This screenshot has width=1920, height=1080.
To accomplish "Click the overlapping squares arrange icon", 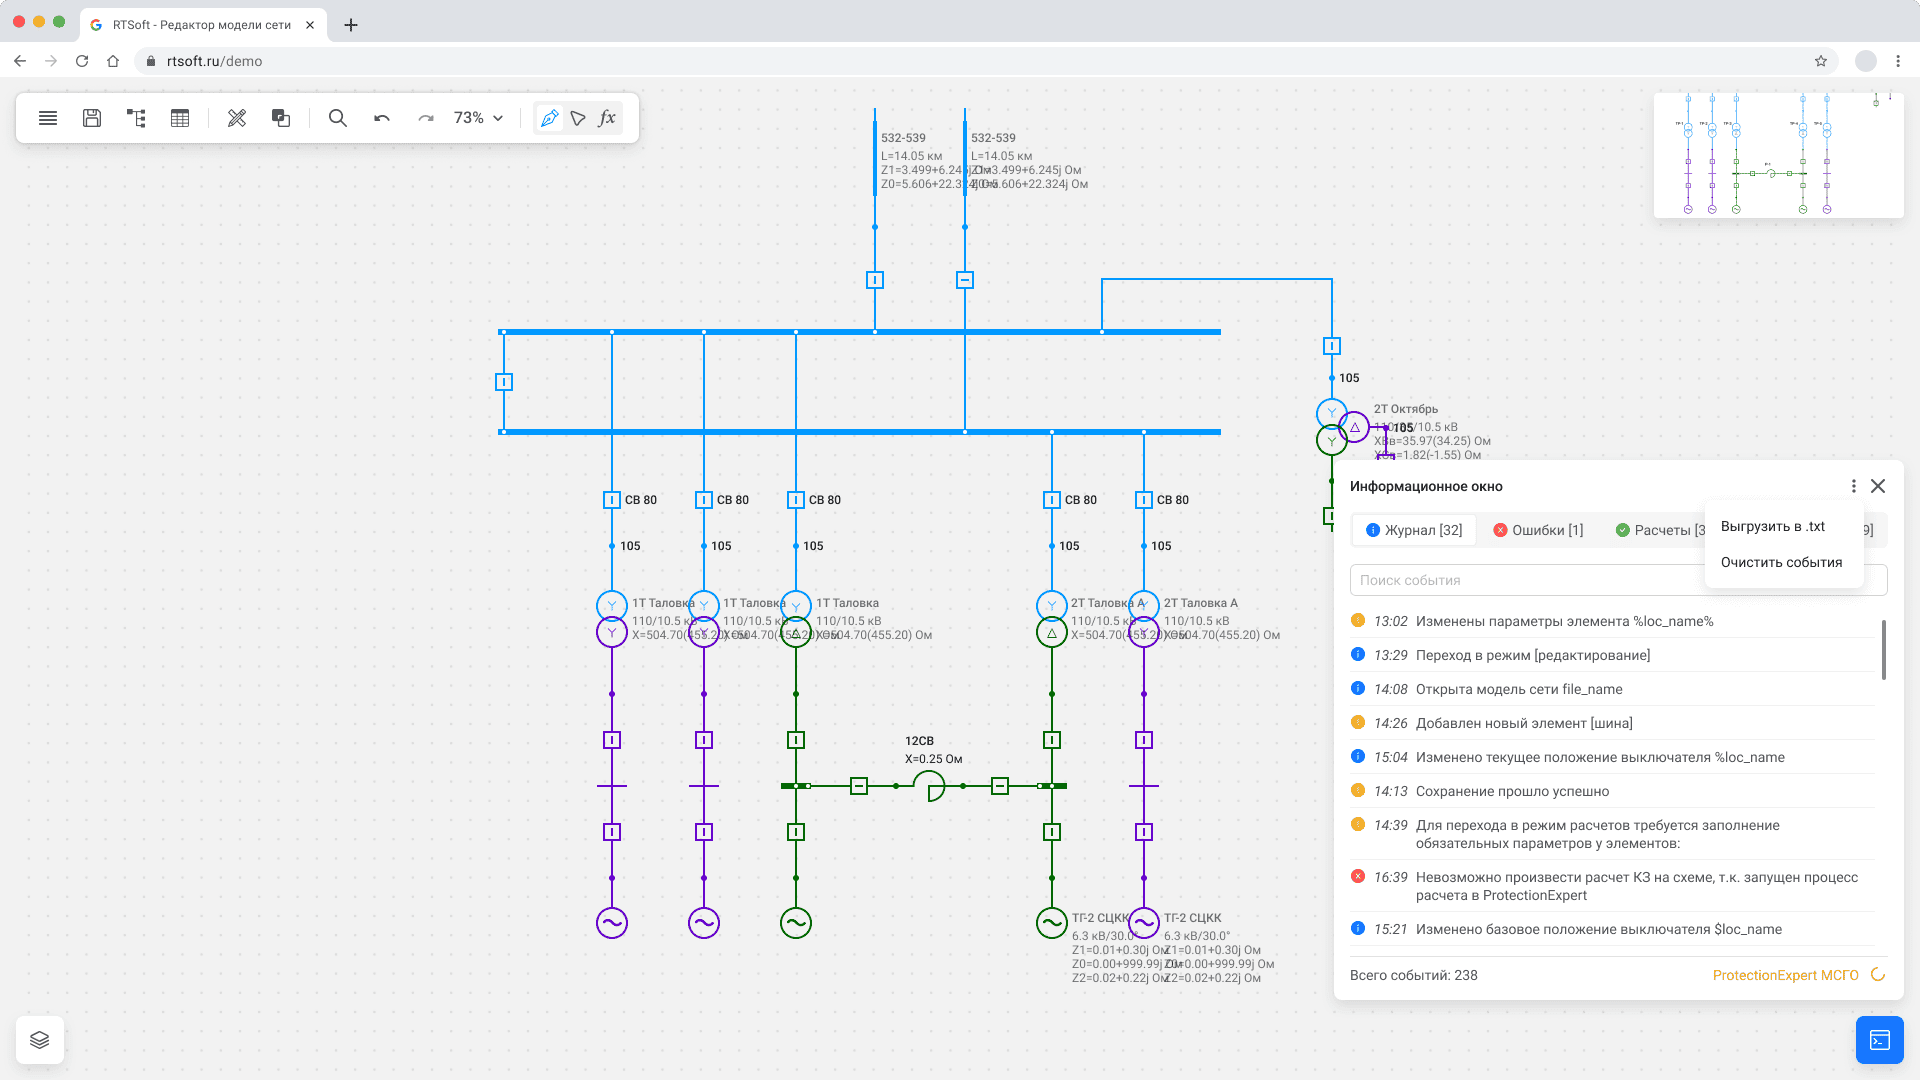I will [x=281, y=118].
